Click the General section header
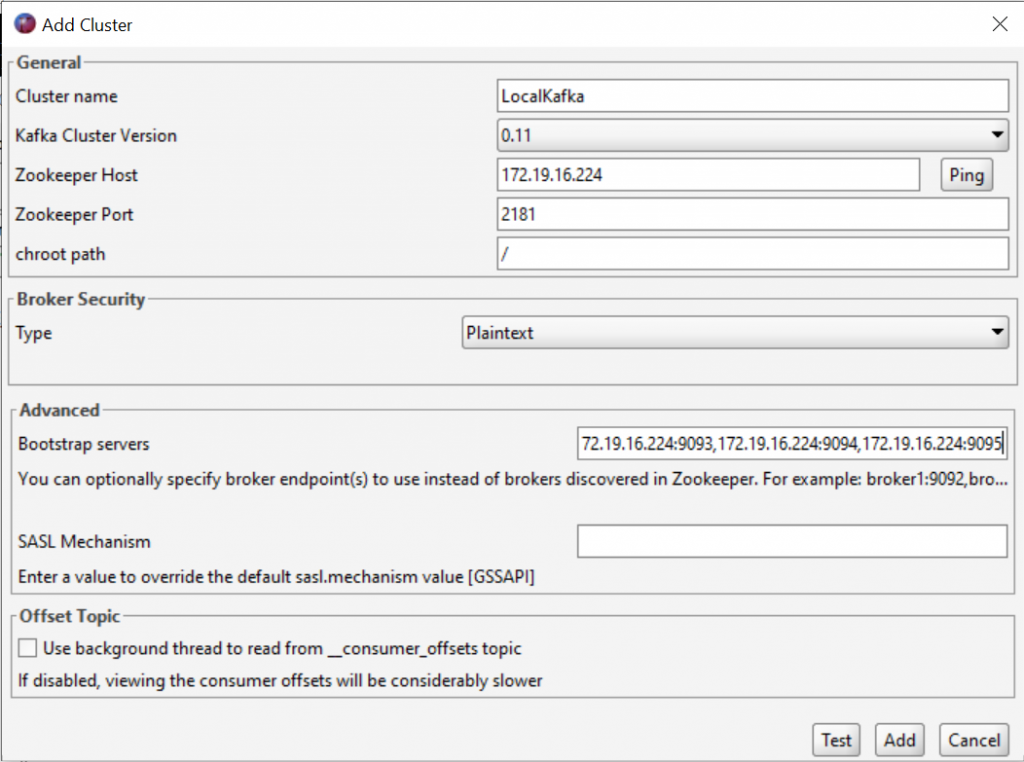 tap(48, 62)
